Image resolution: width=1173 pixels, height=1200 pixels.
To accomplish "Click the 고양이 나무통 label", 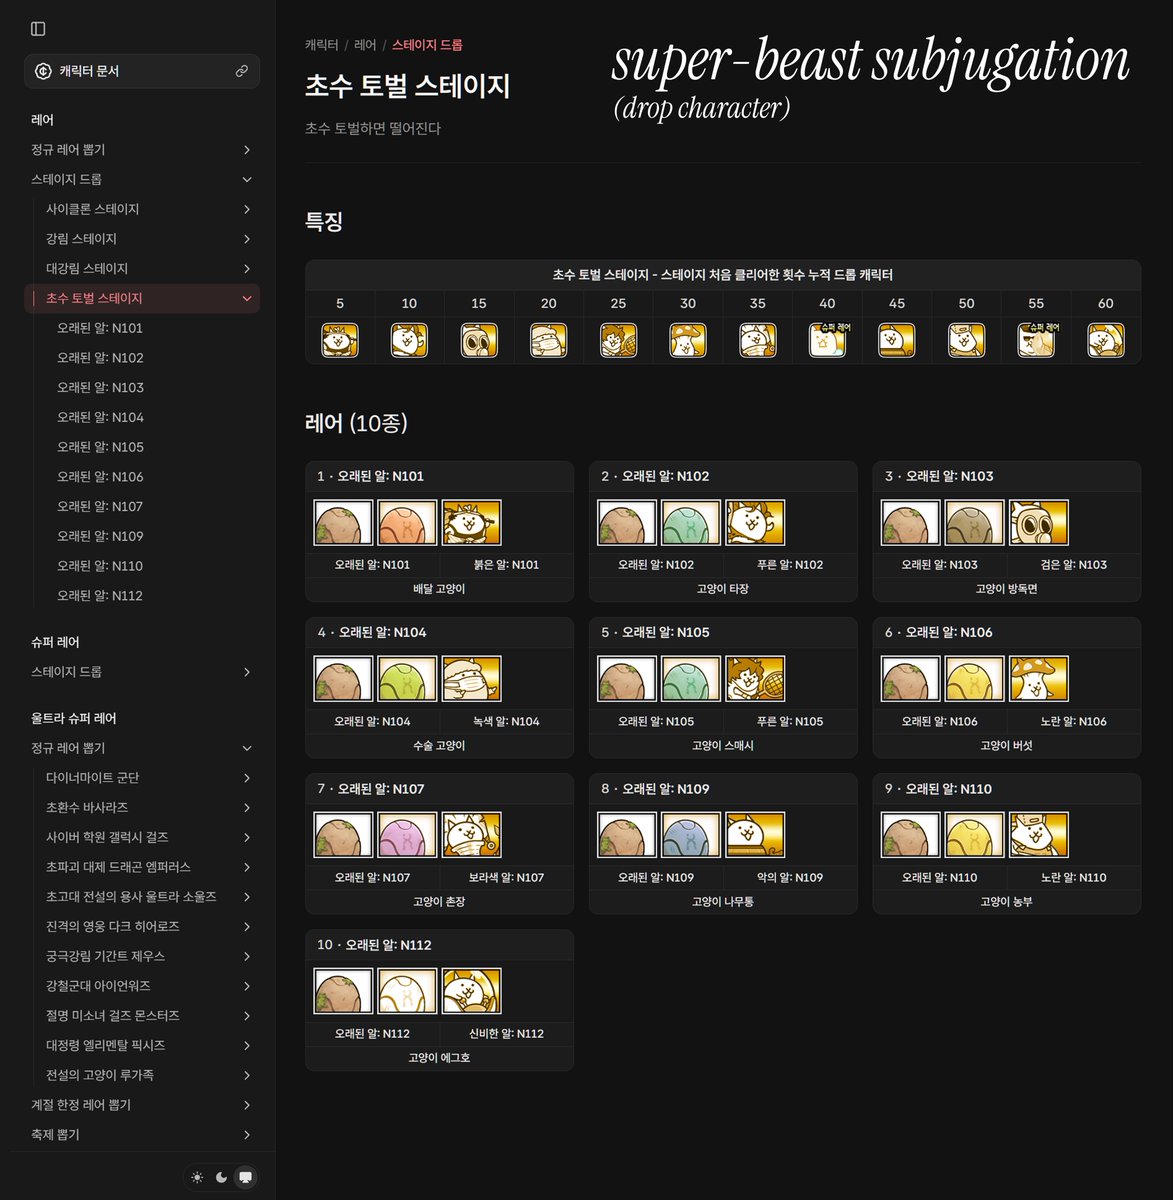I will [723, 901].
